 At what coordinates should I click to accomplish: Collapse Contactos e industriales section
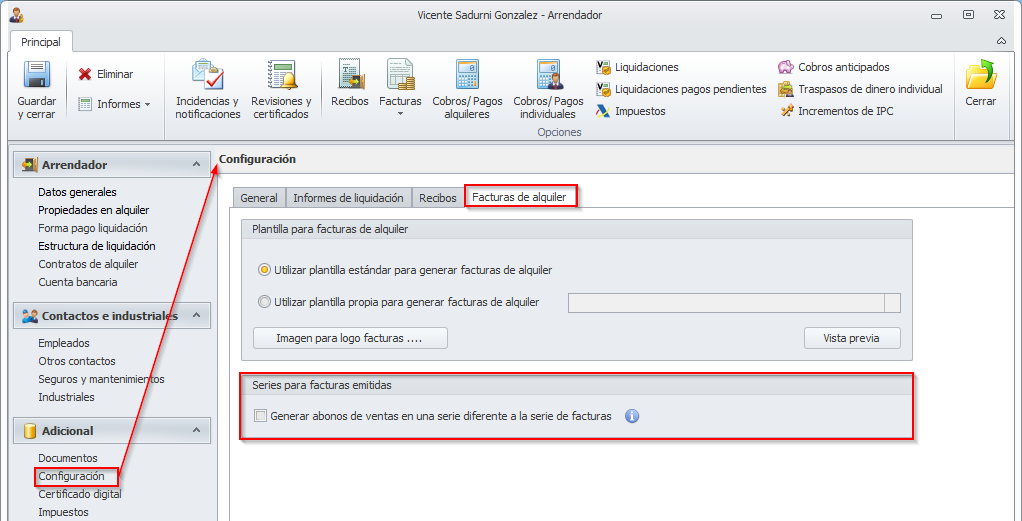coord(196,316)
